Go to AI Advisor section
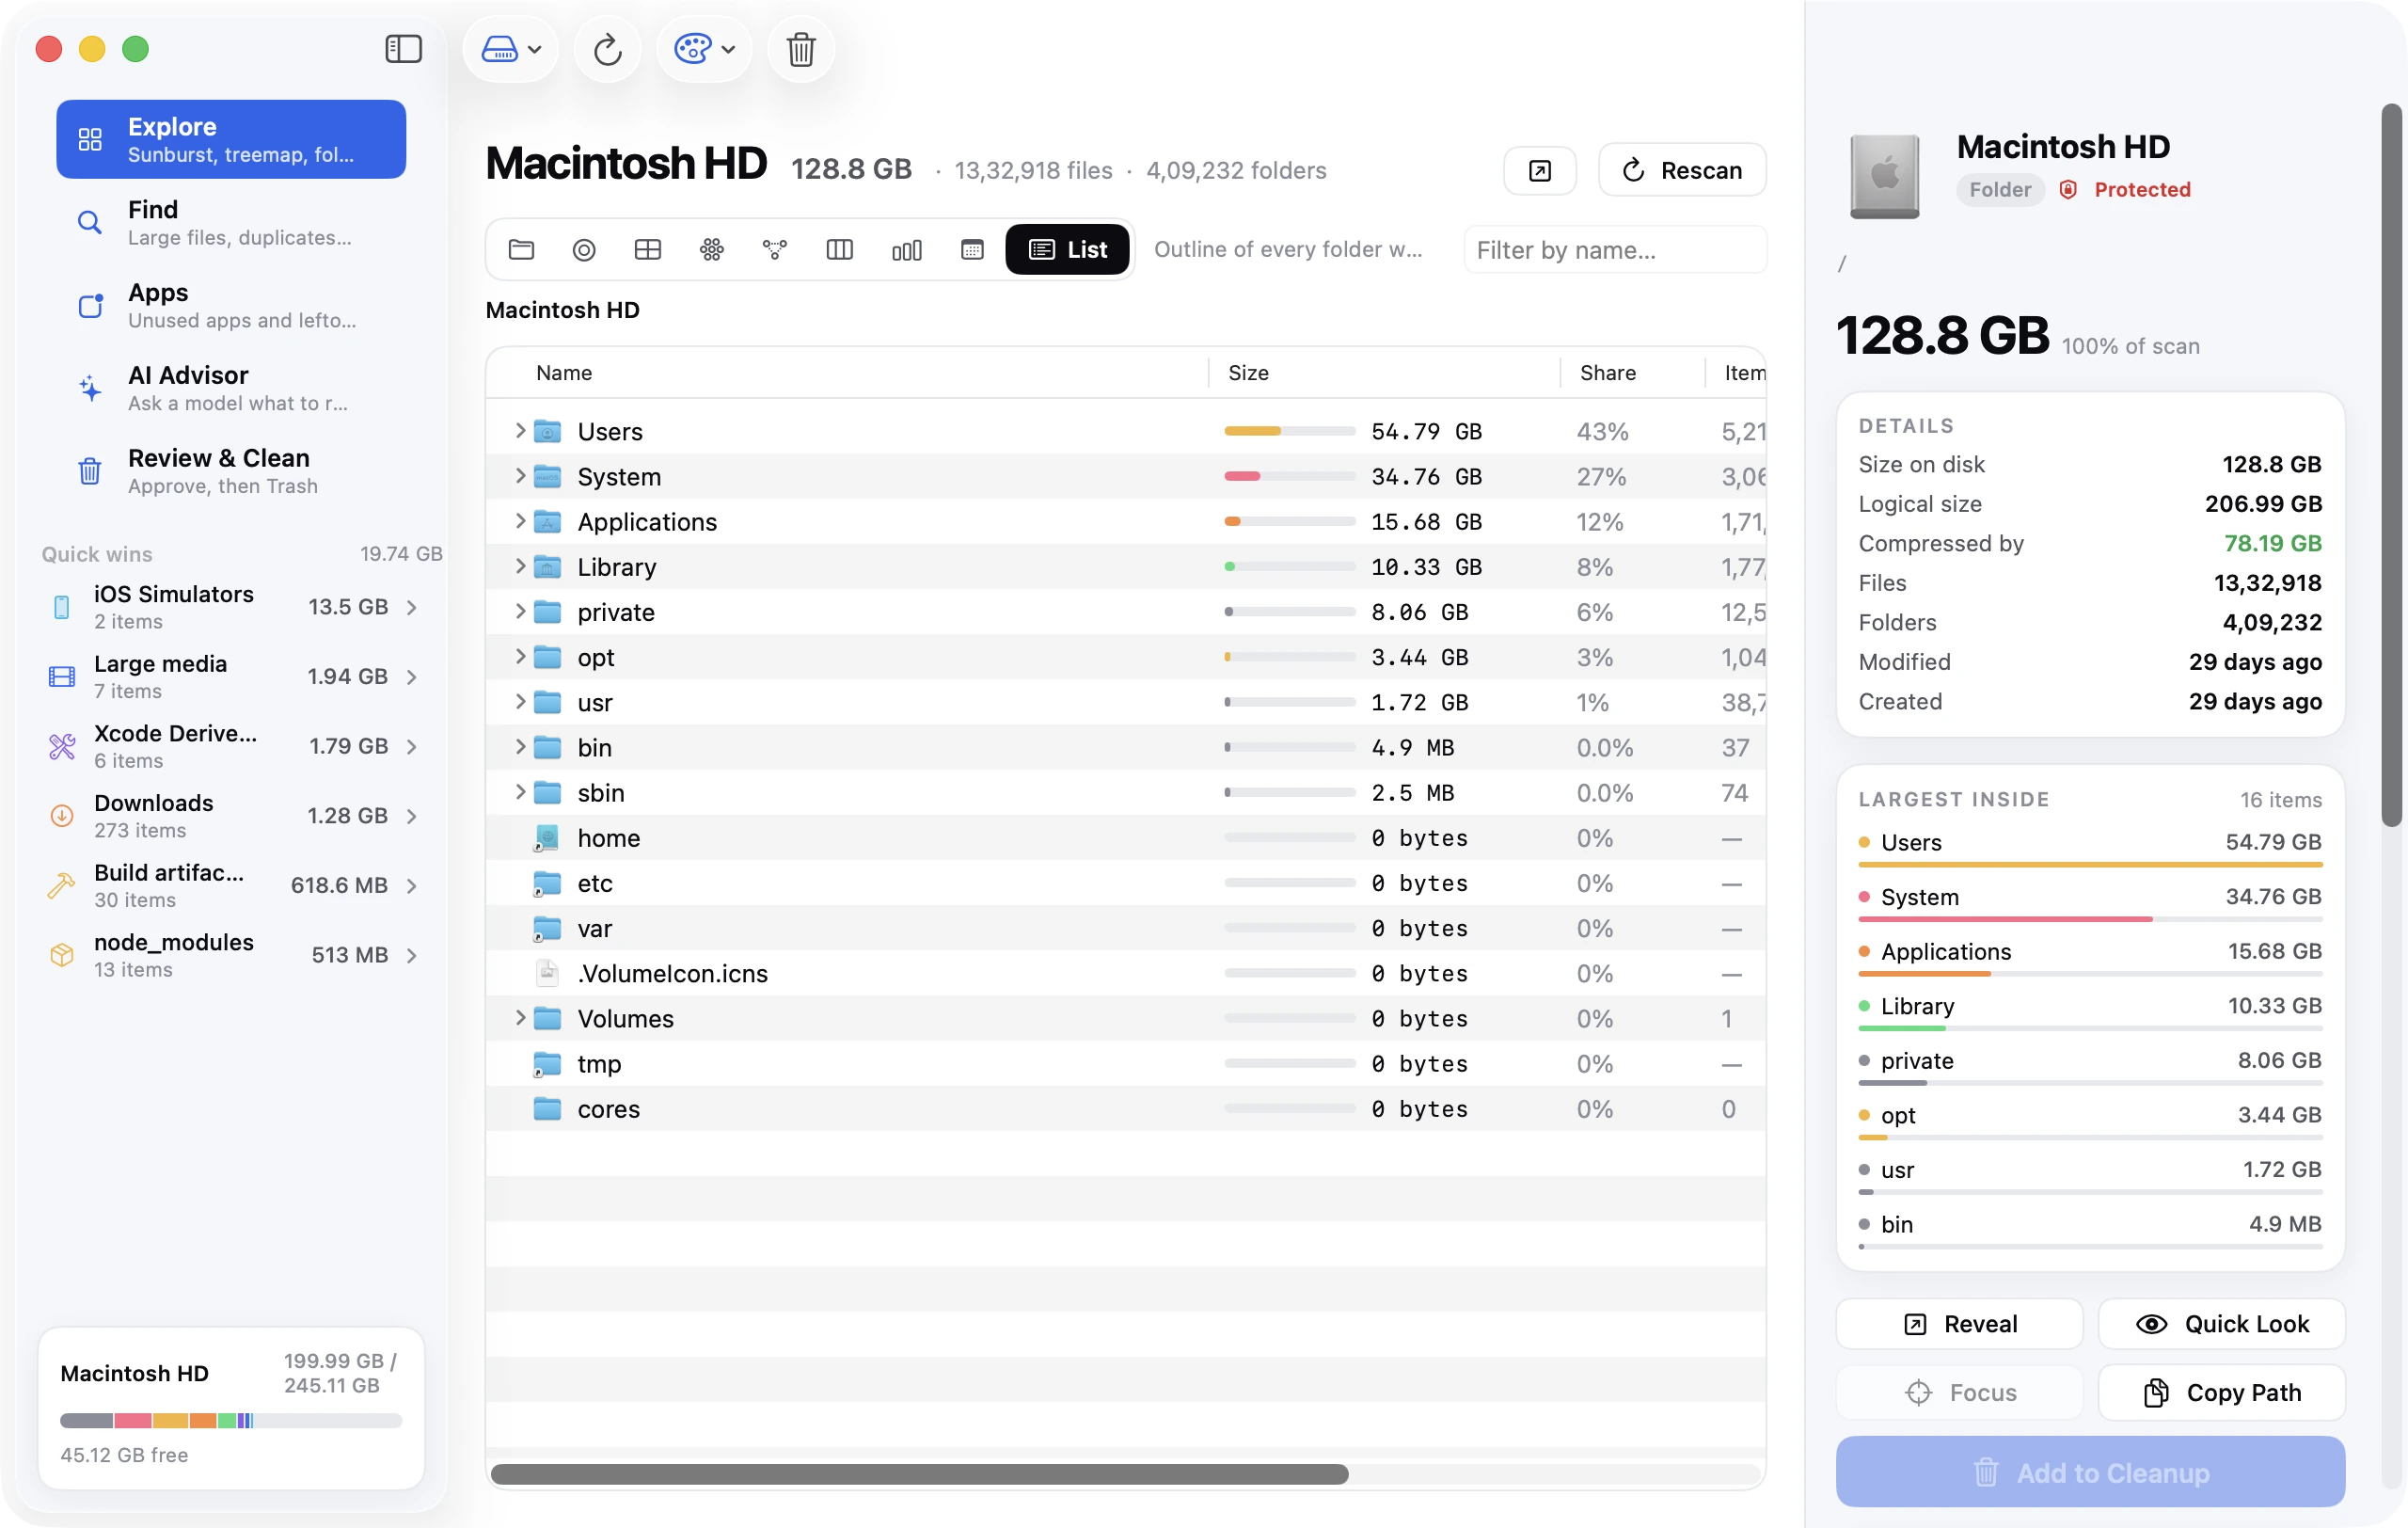Viewport: 2408px width, 1528px height. pyautogui.click(x=231, y=388)
